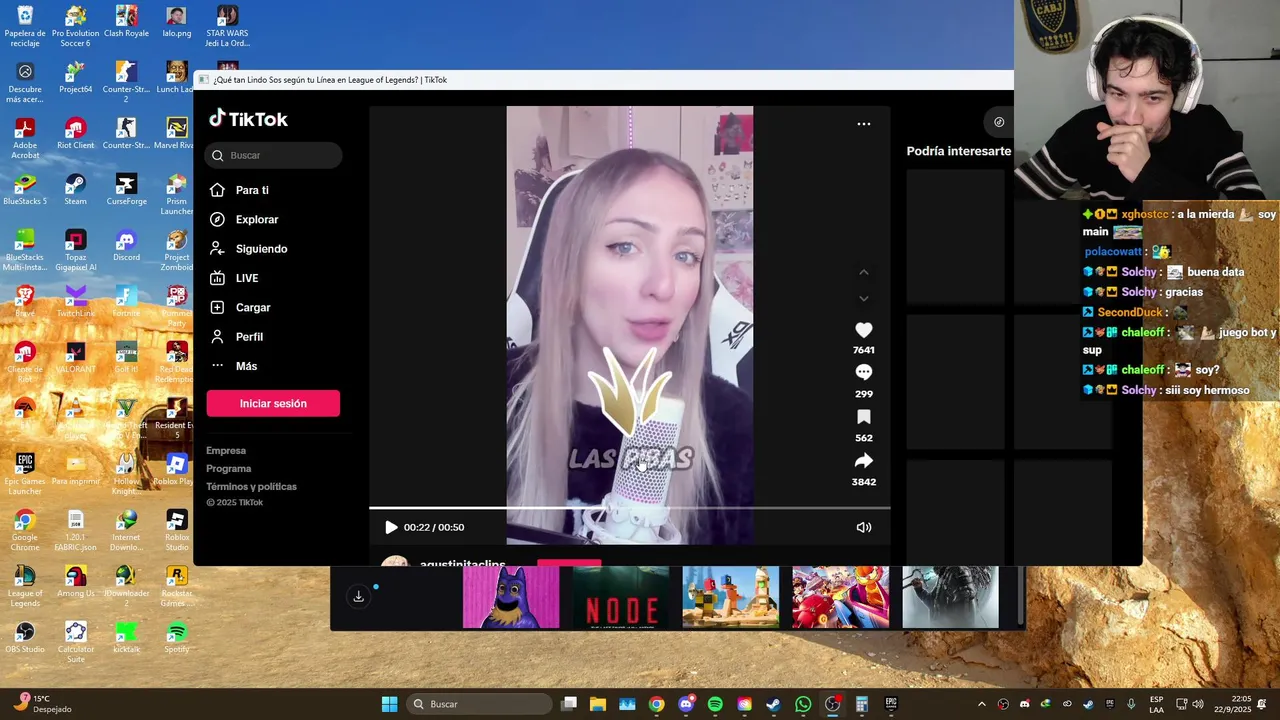
Task: Save video using the bookmark icon
Action: pos(864,417)
